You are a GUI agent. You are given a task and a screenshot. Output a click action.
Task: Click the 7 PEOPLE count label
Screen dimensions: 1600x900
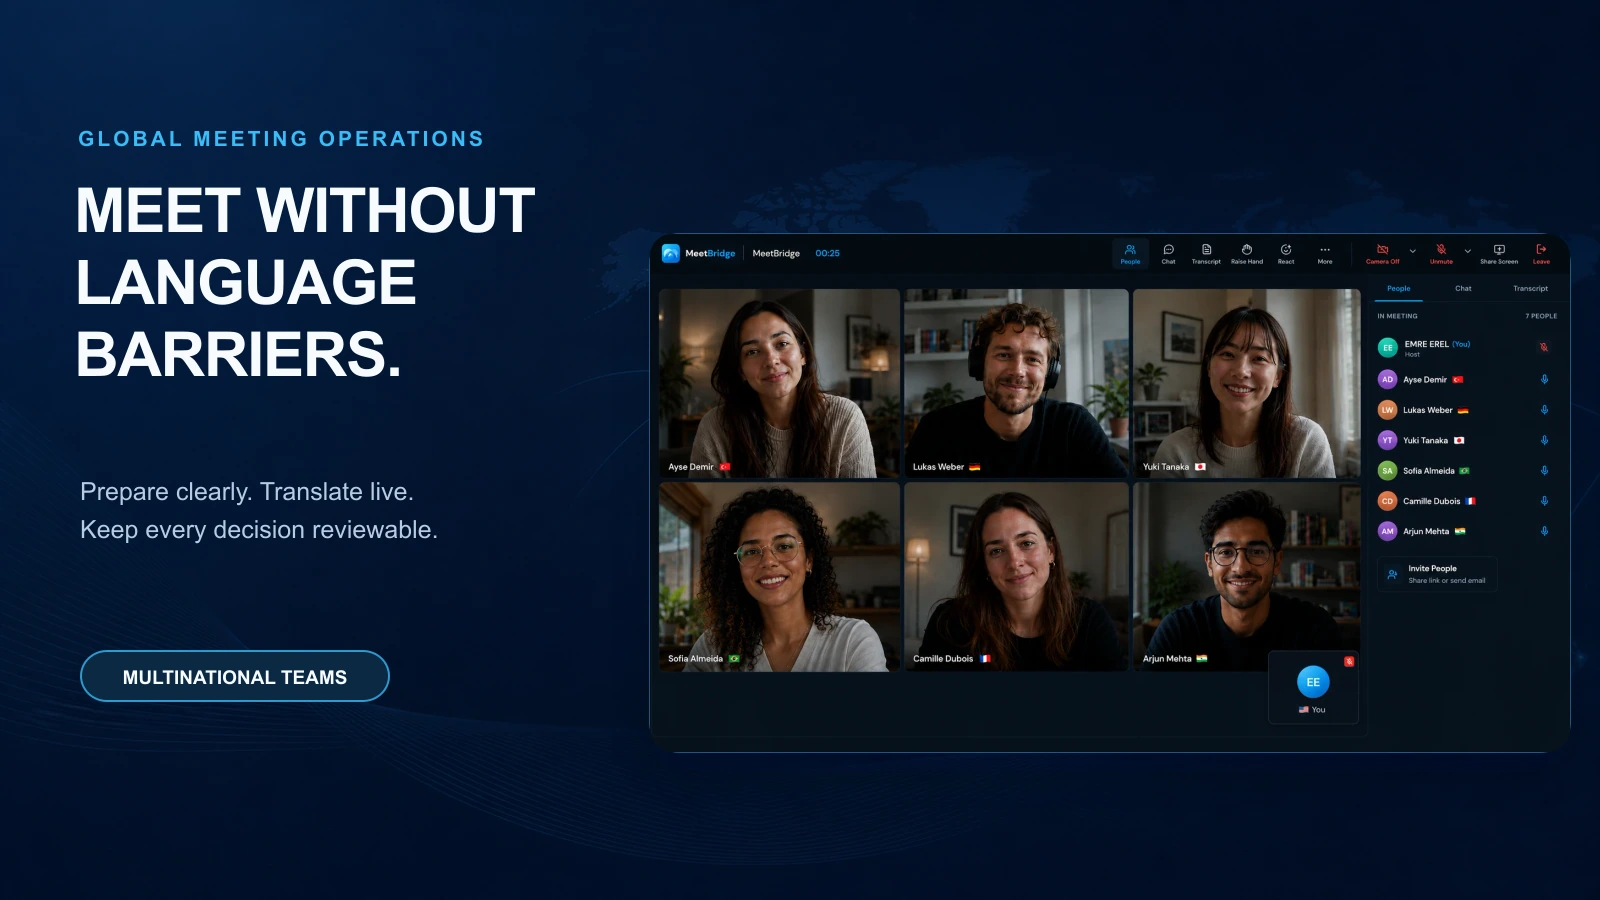click(x=1541, y=316)
